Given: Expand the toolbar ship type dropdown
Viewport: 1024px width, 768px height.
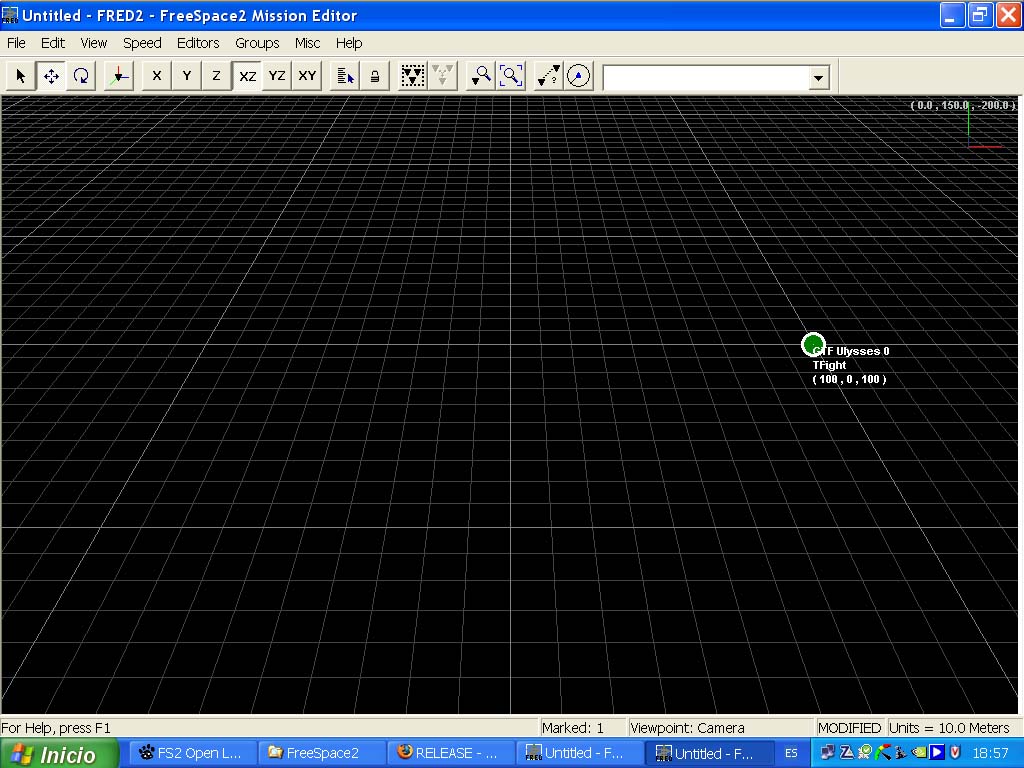Looking at the screenshot, I should [x=819, y=78].
